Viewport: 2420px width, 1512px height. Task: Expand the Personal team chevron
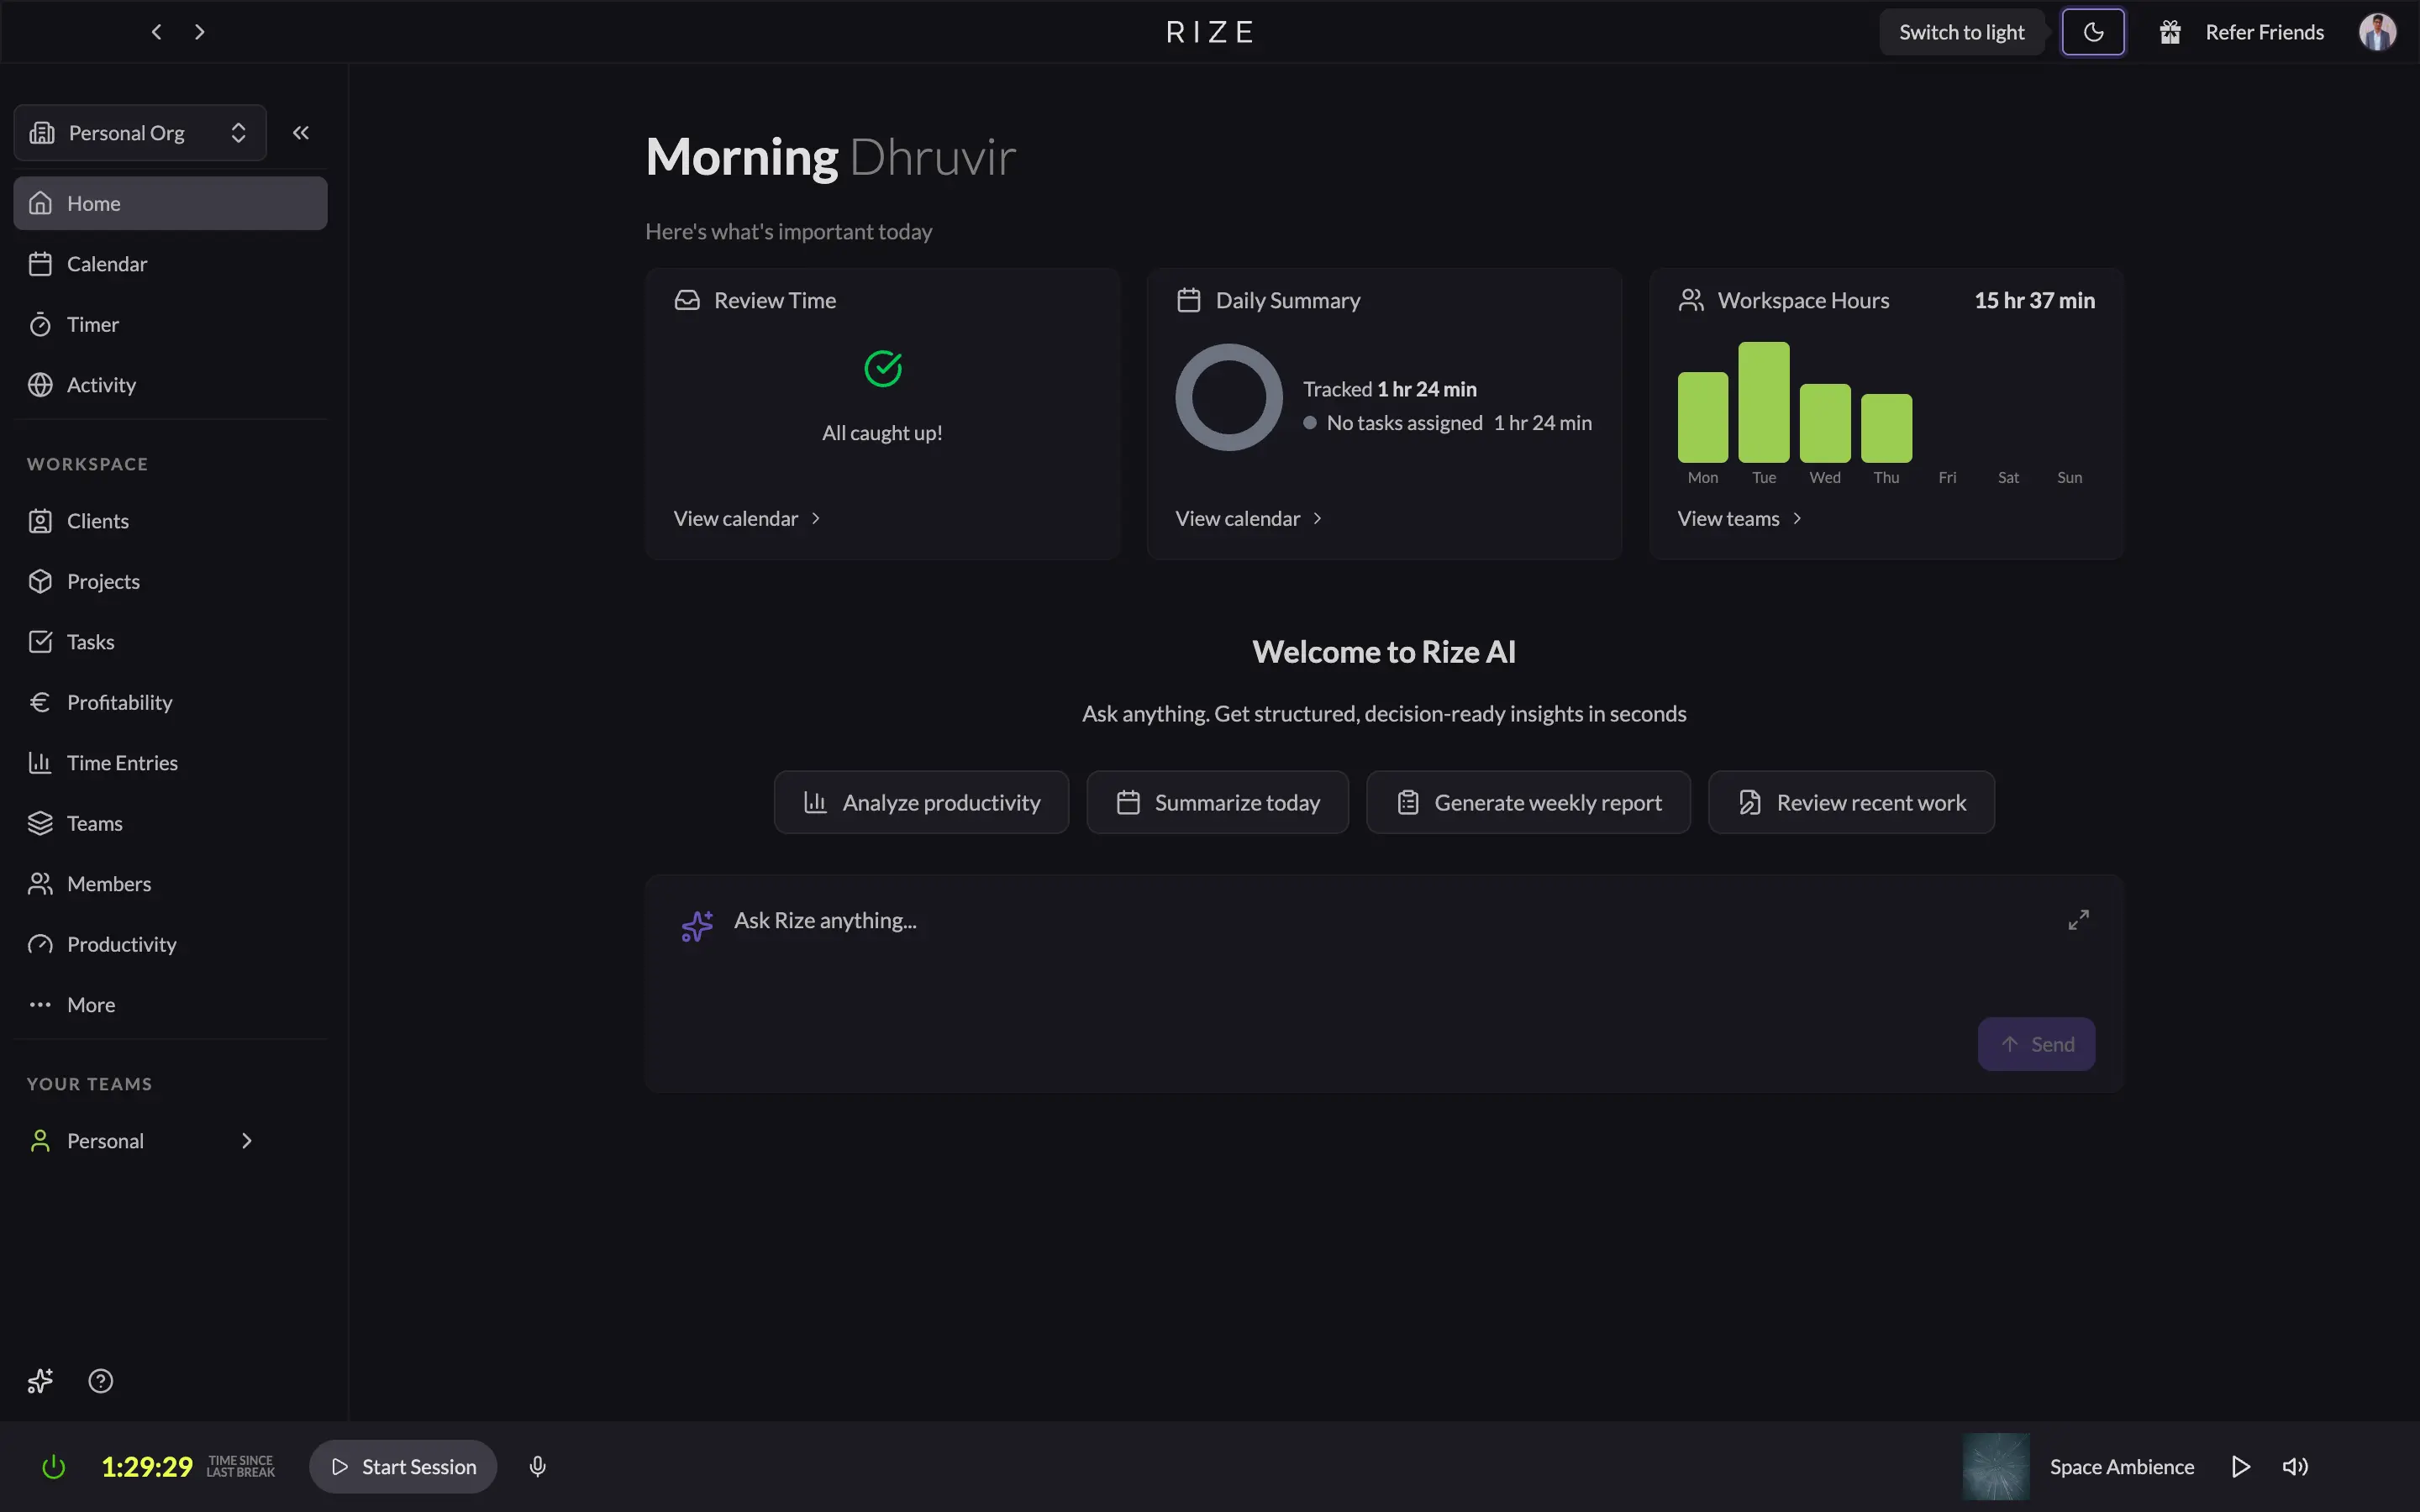pyautogui.click(x=246, y=1141)
